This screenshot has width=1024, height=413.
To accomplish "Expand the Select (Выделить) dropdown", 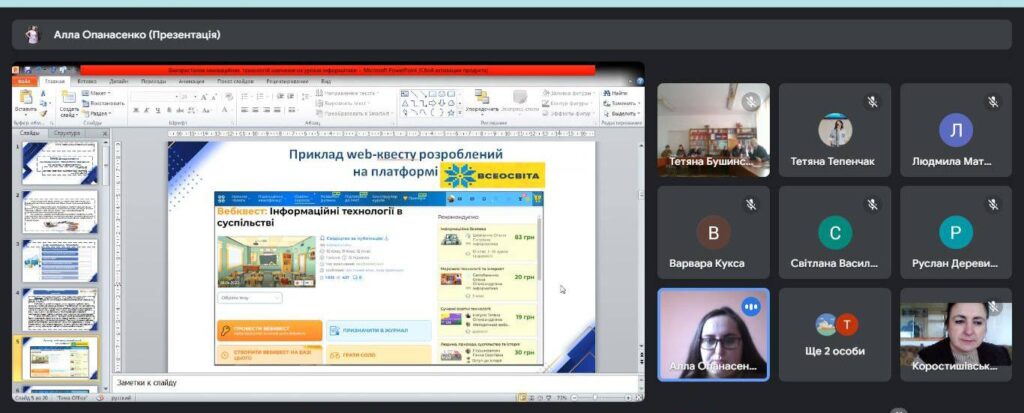I will [x=623, y=113].
